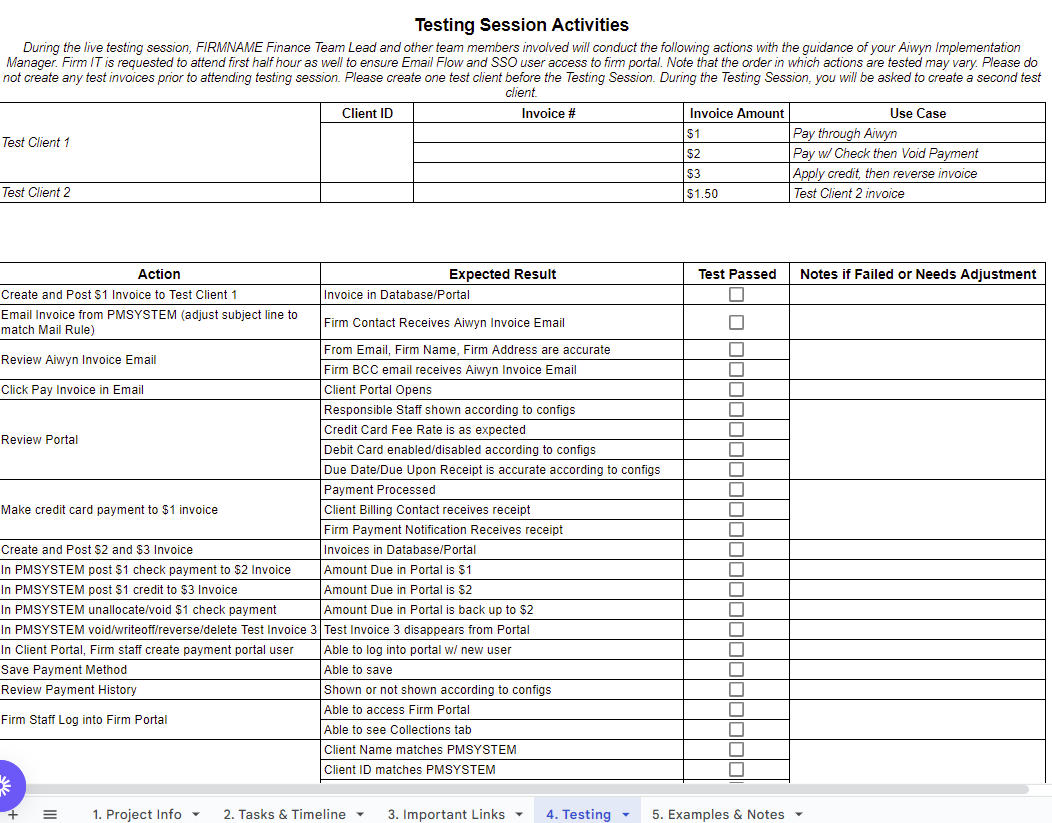Select Invoice # cell for the $2 invoice
Screen dimensions: 1052x823
548,153
